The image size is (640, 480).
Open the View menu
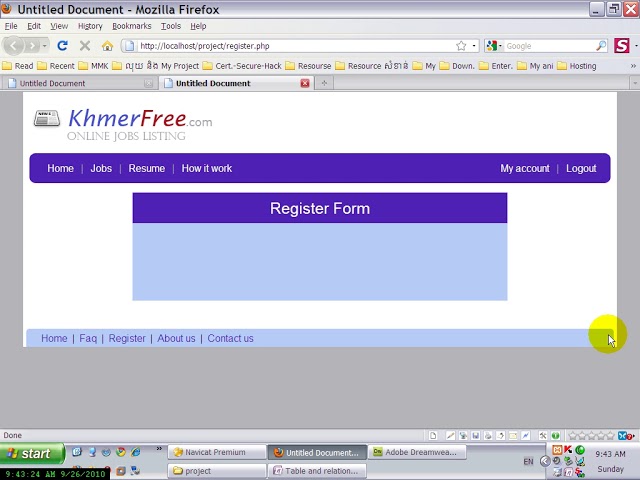(x=59, y=26)
